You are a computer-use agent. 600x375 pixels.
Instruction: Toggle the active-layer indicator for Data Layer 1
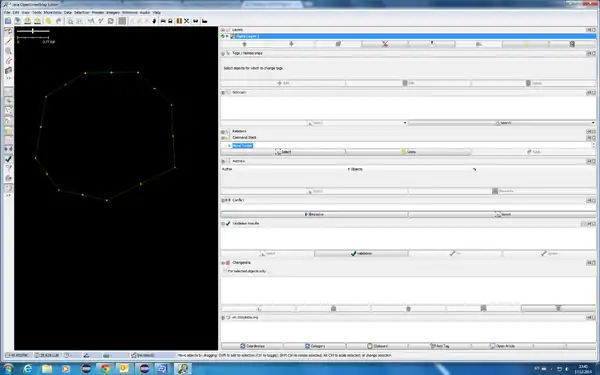pyautogui.click(x=223, y=36)
